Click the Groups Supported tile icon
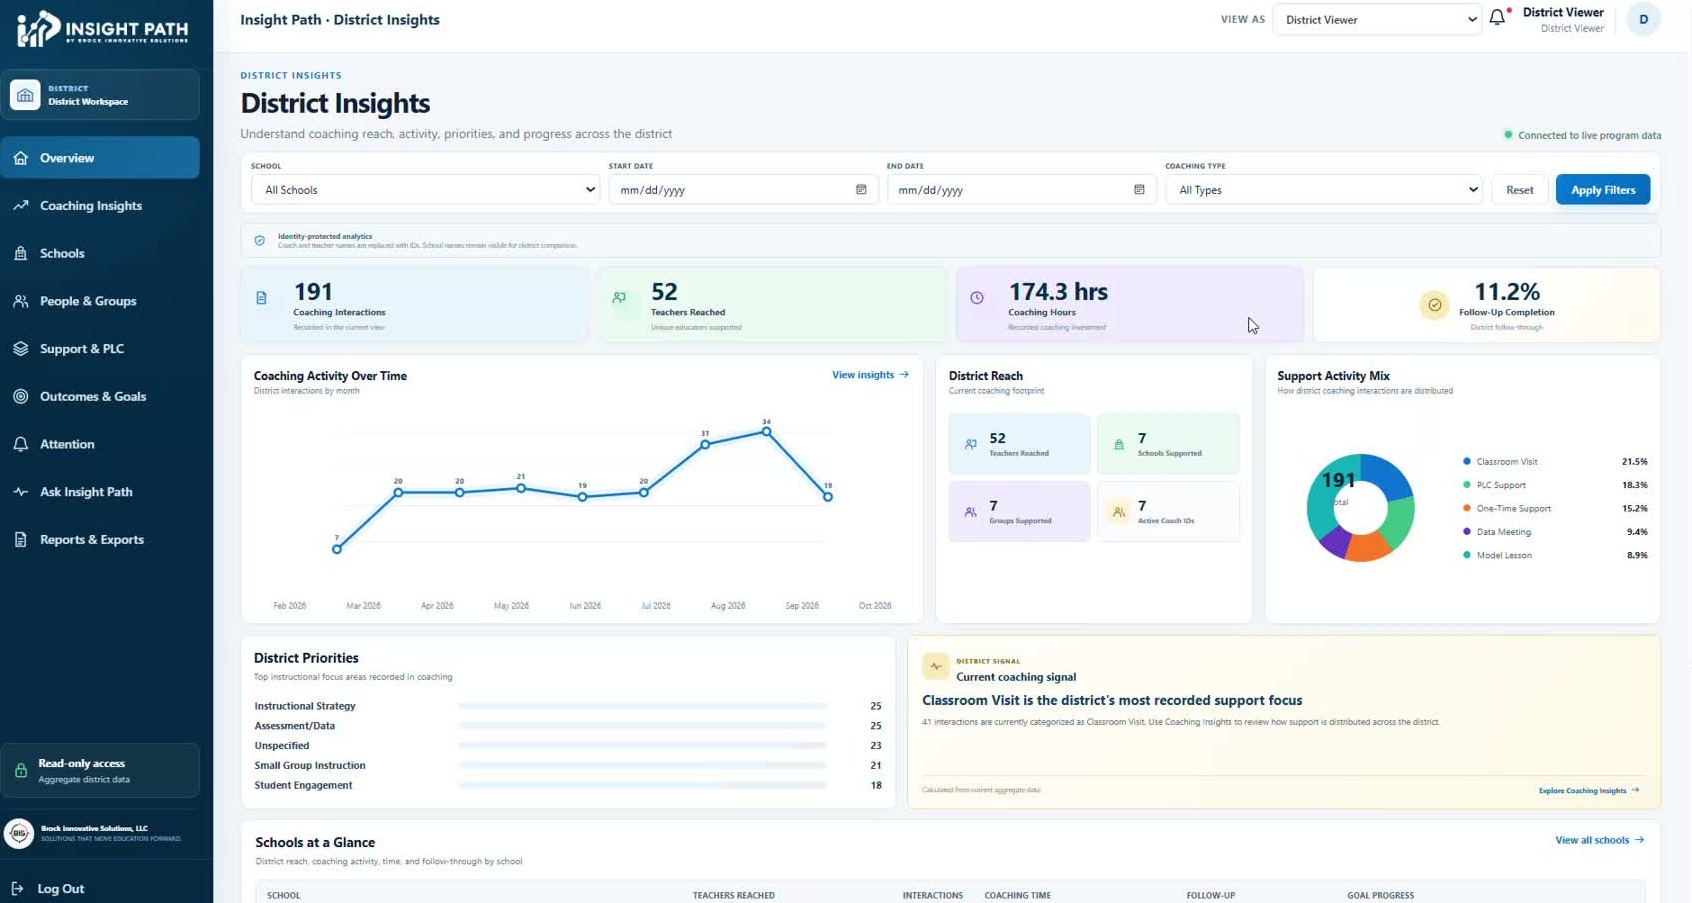Image resolution: width=1692 pixels, height=903 pixels. point(970,512)
